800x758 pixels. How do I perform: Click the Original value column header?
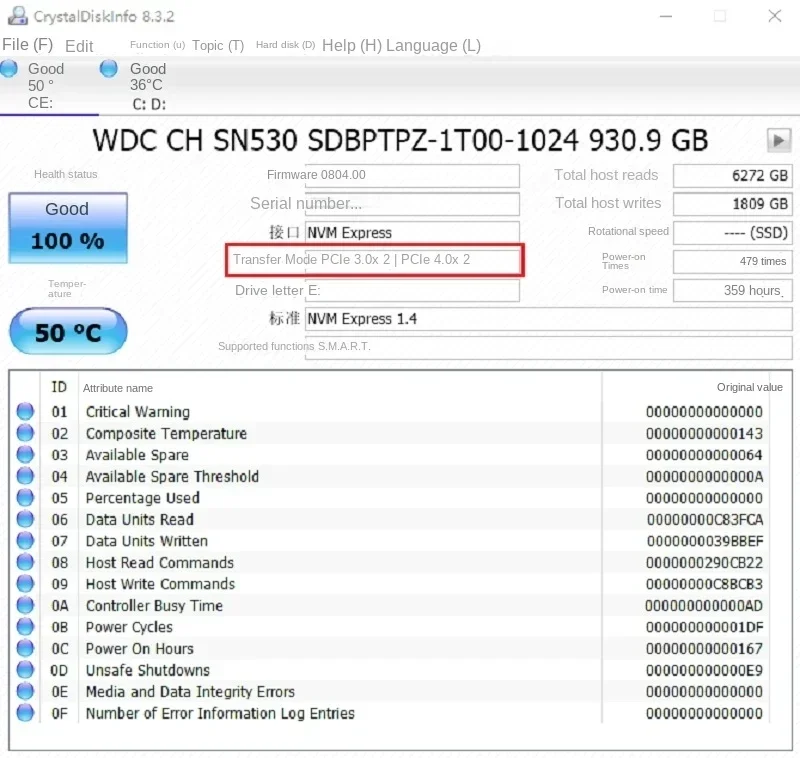click(749, 387)
